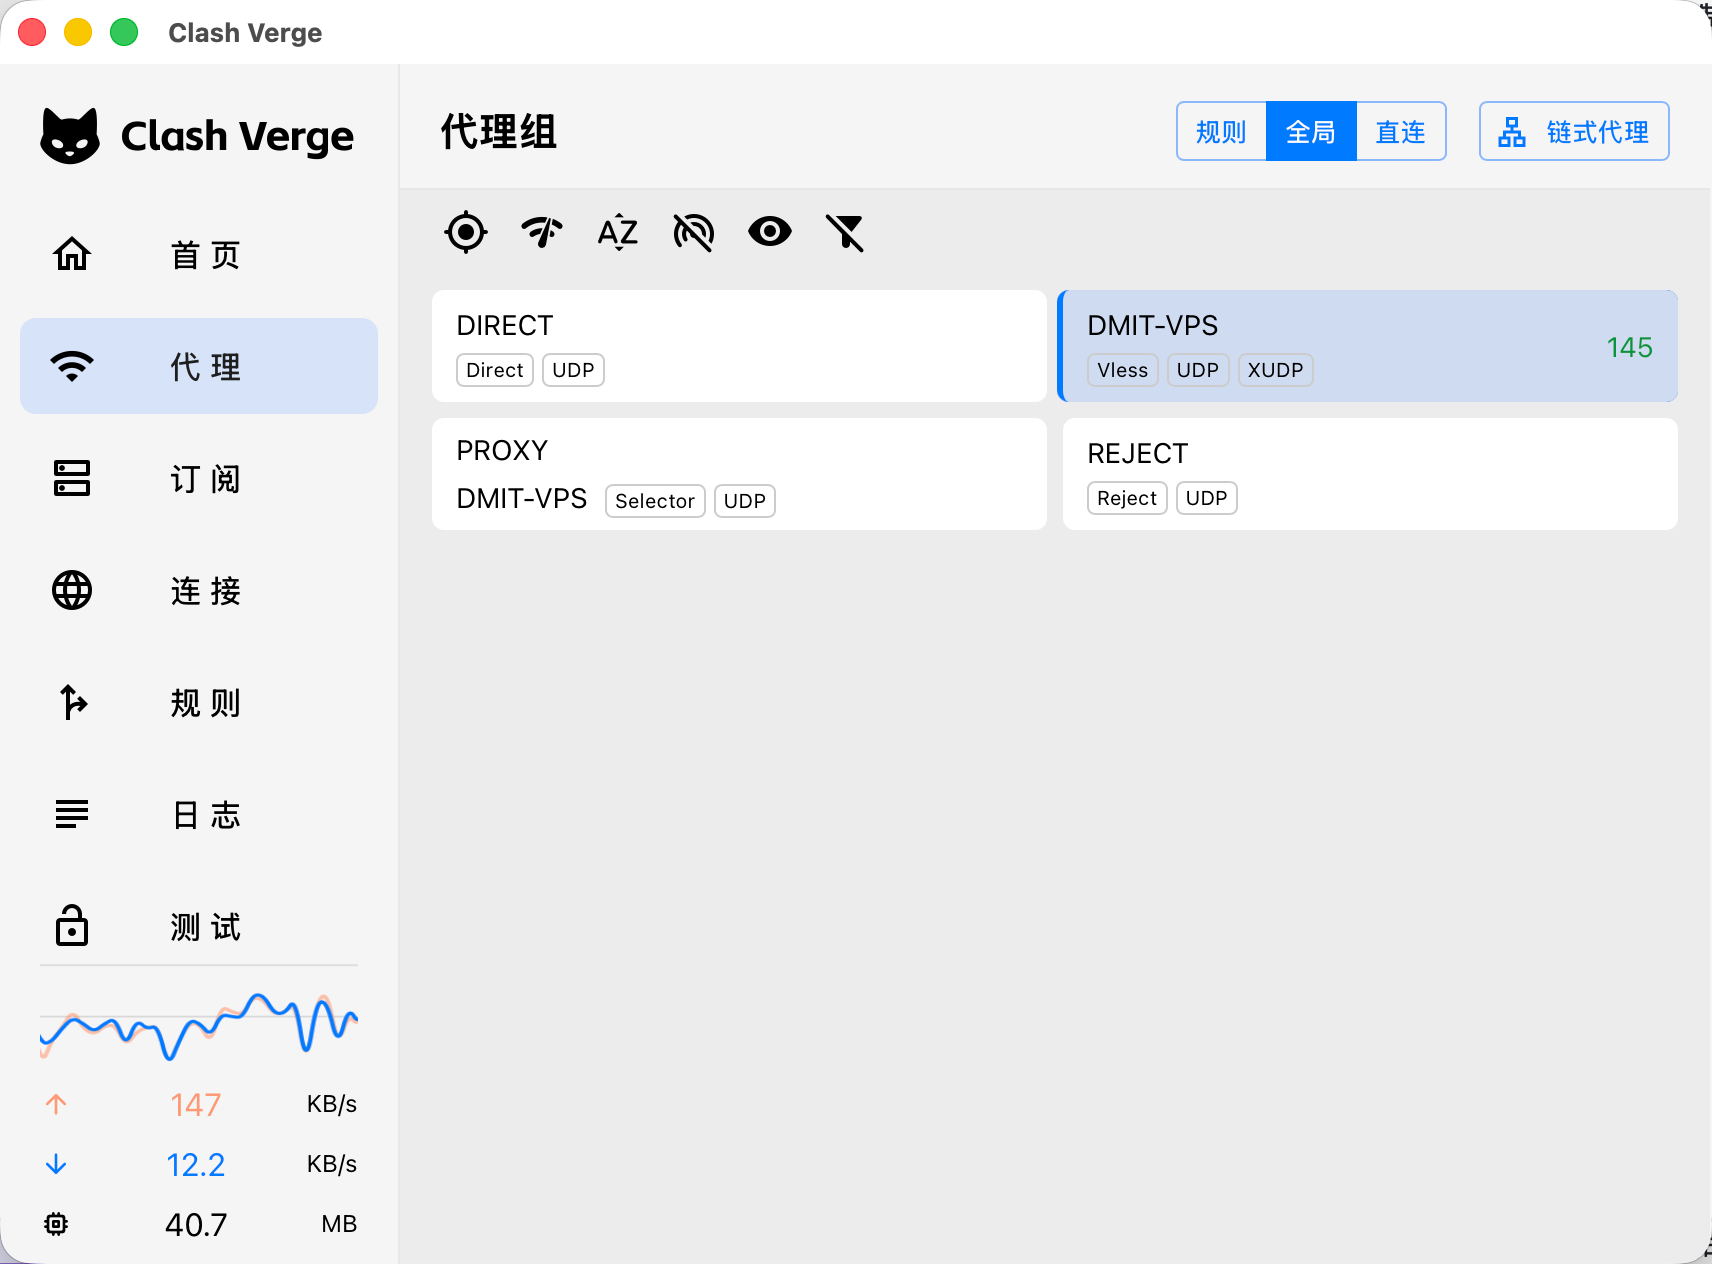The height and width of the screenshot is (1264, 1712).
Task: Switch mode to 规则 in header
Action: pyautogui.click(x=1221, y=131)
